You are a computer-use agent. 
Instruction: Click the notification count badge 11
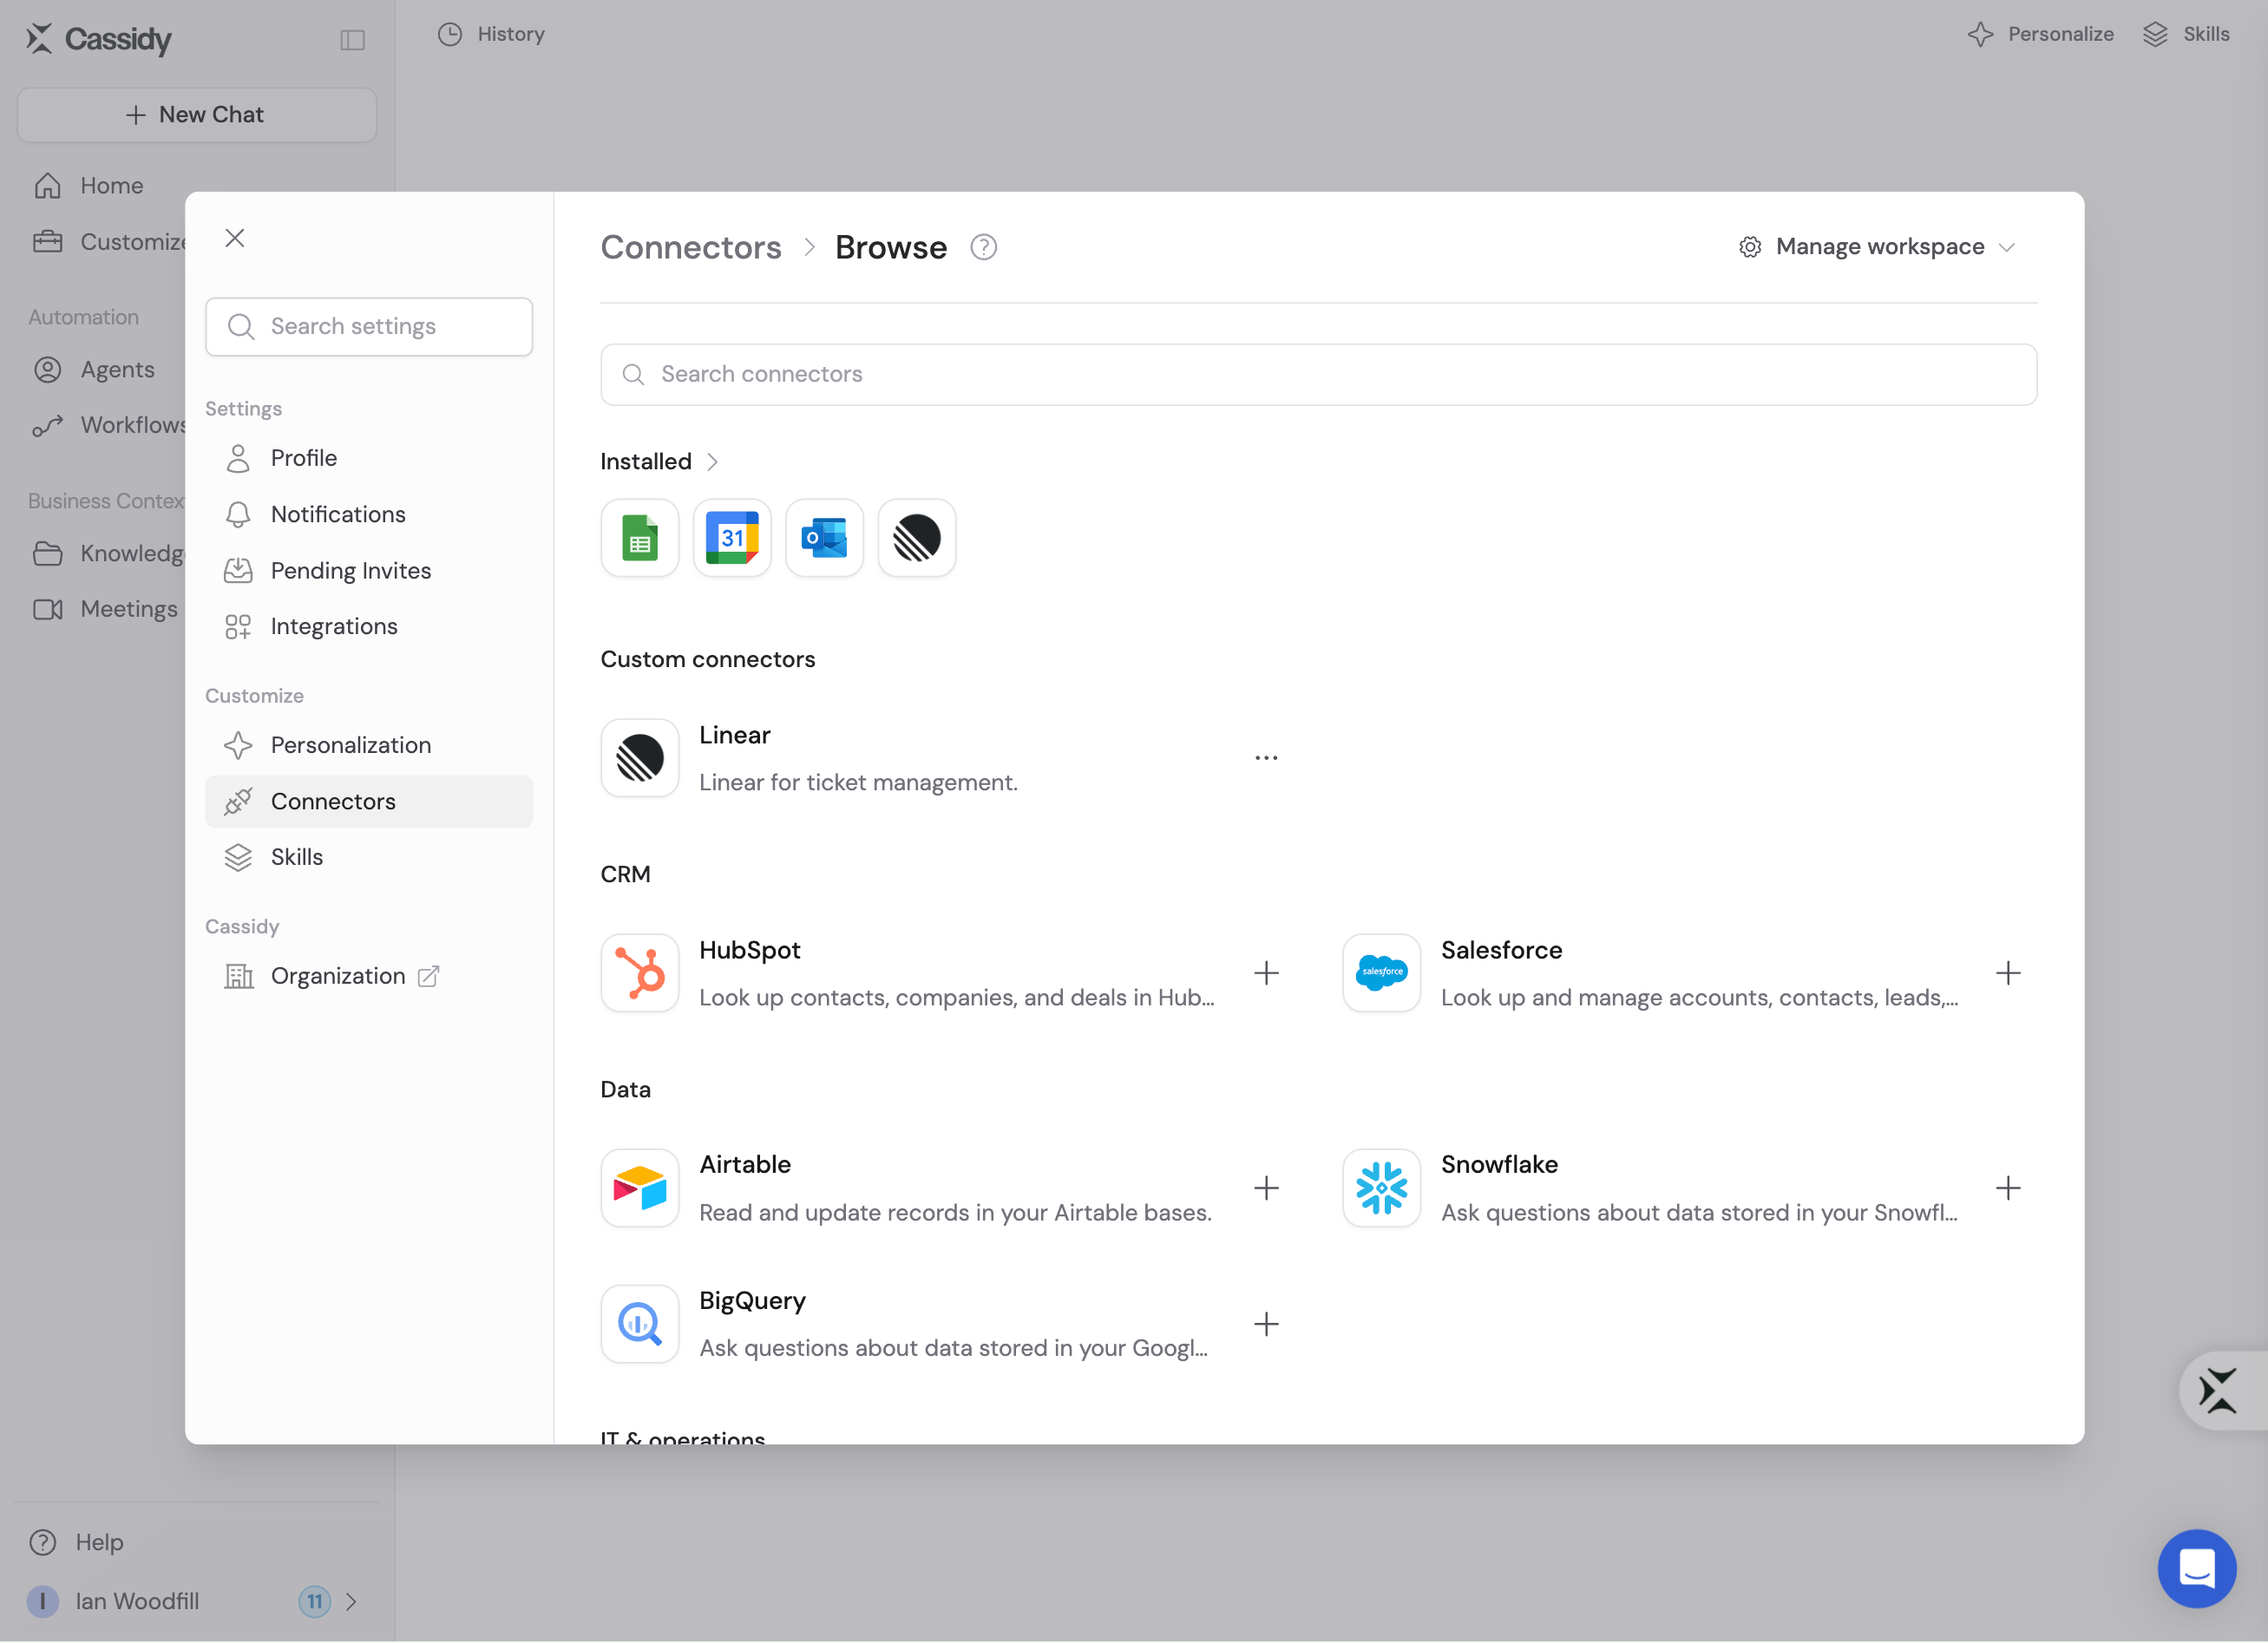tap(314, 1601)
